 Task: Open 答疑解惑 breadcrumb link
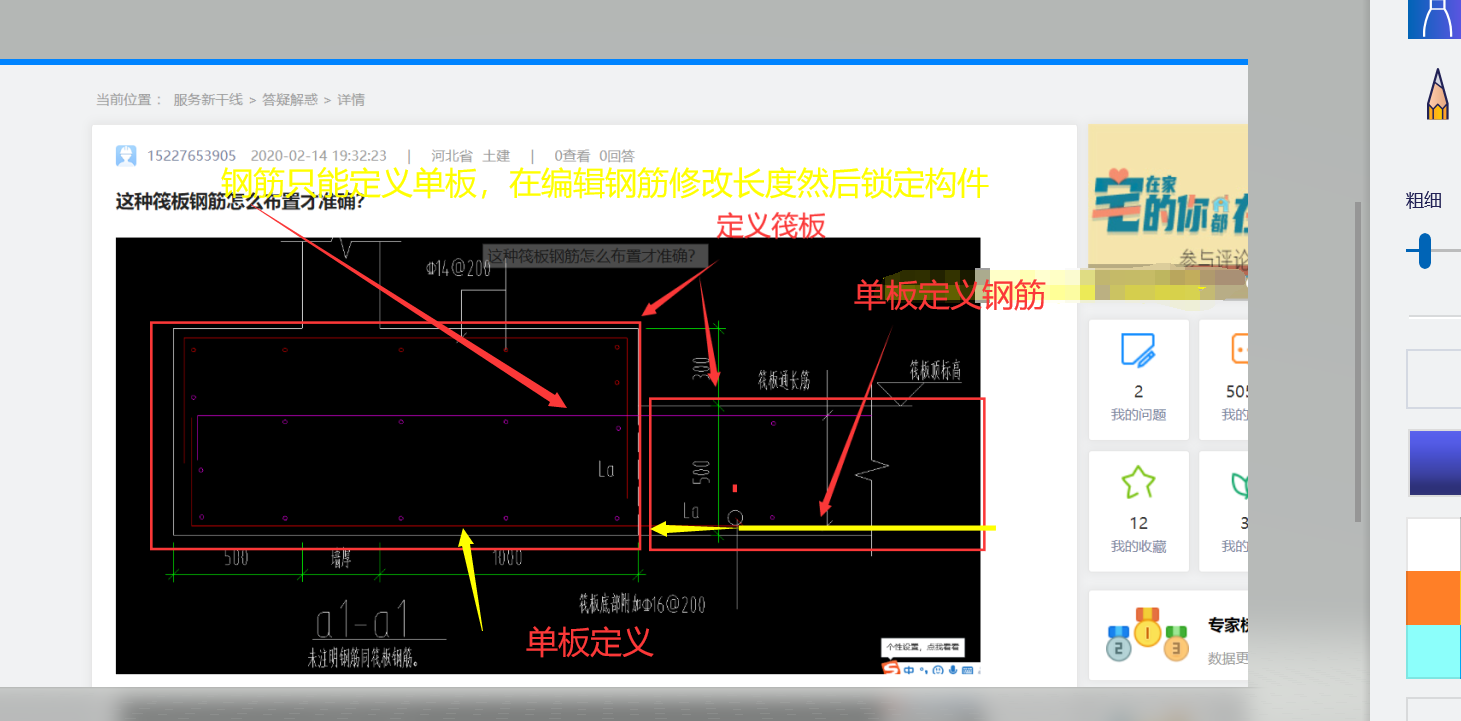click(290, 100)
